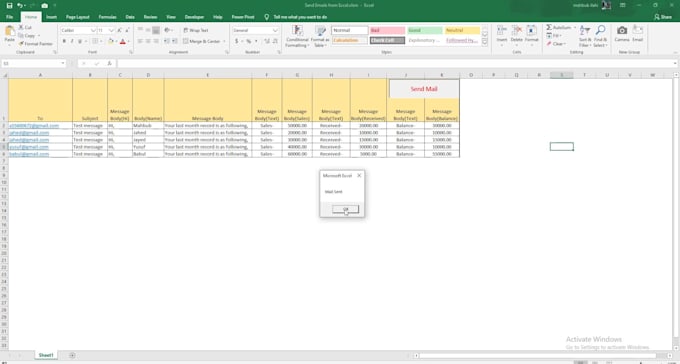Screen dimensions: 680x364
Task: Toggle Merge & Center
Action: [202, 41]
